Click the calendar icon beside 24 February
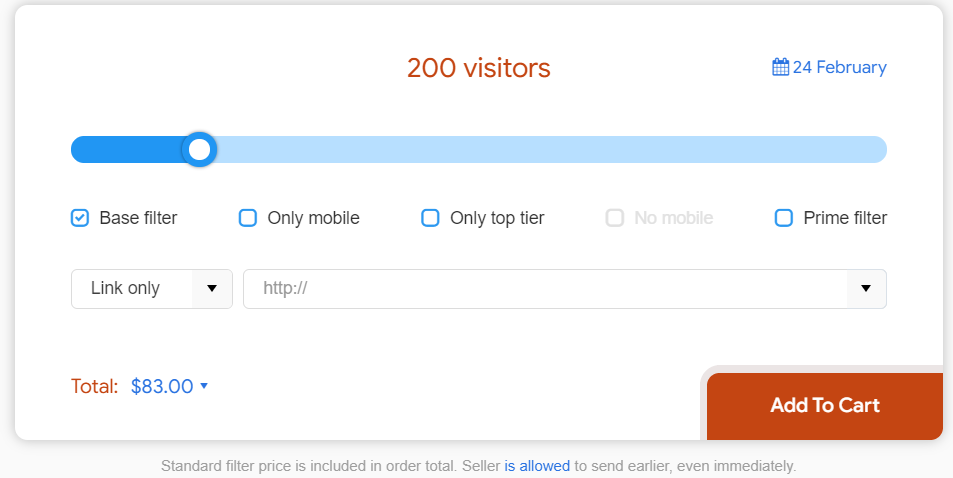Image resolution: width=953 pixels, height=478 pixels. pos(780,67)
